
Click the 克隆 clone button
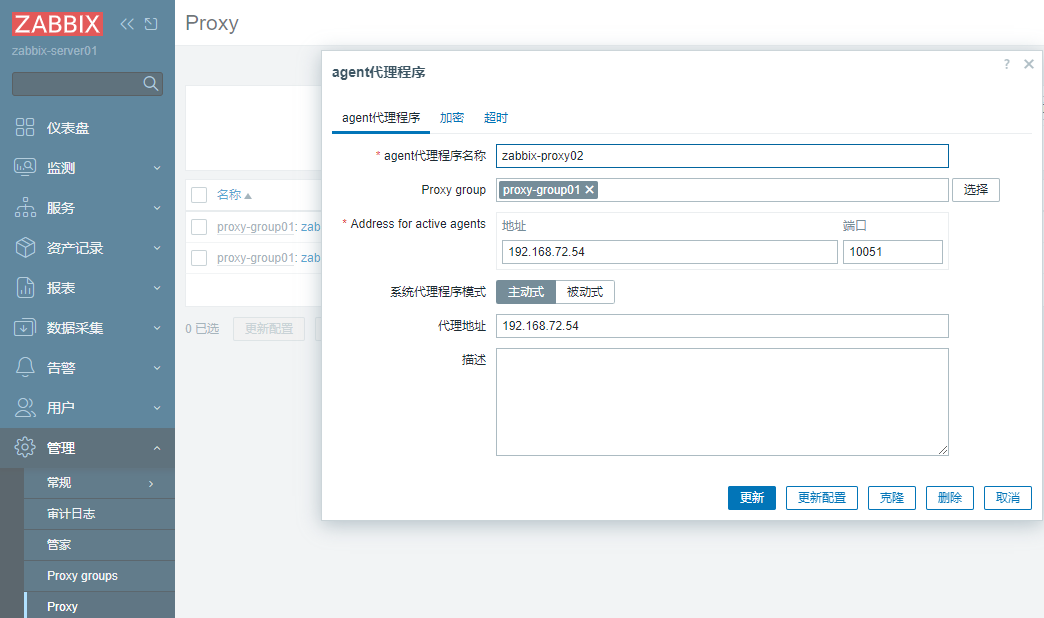tap(891, 497)
